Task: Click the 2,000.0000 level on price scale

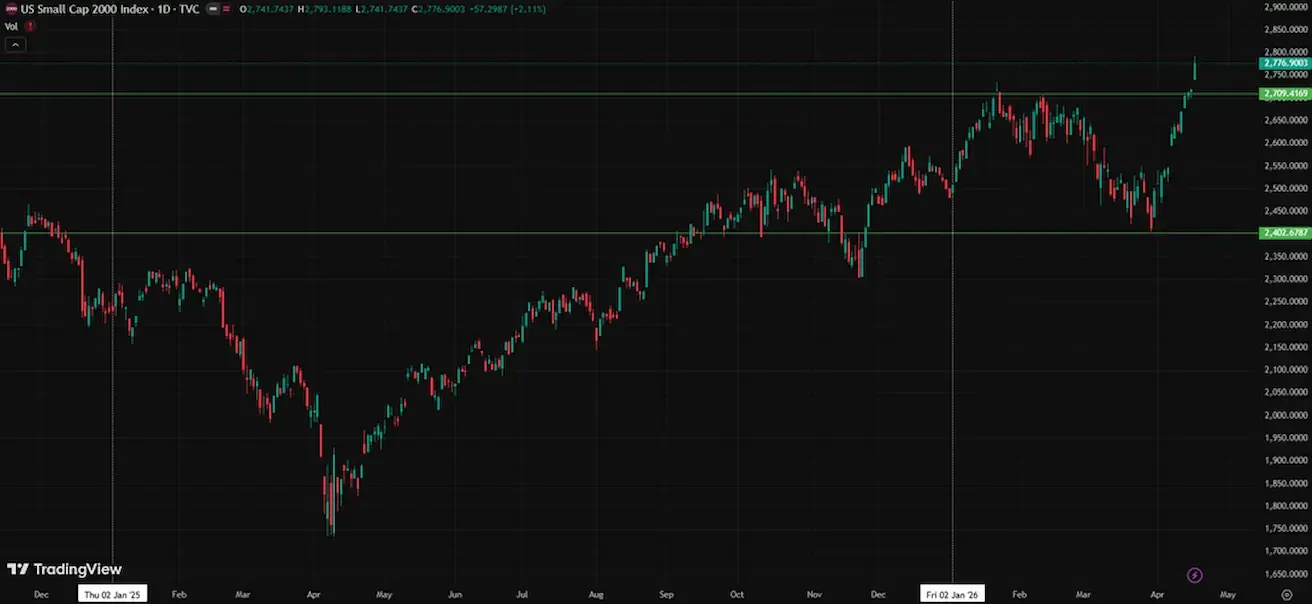Action: [1286, 416]
